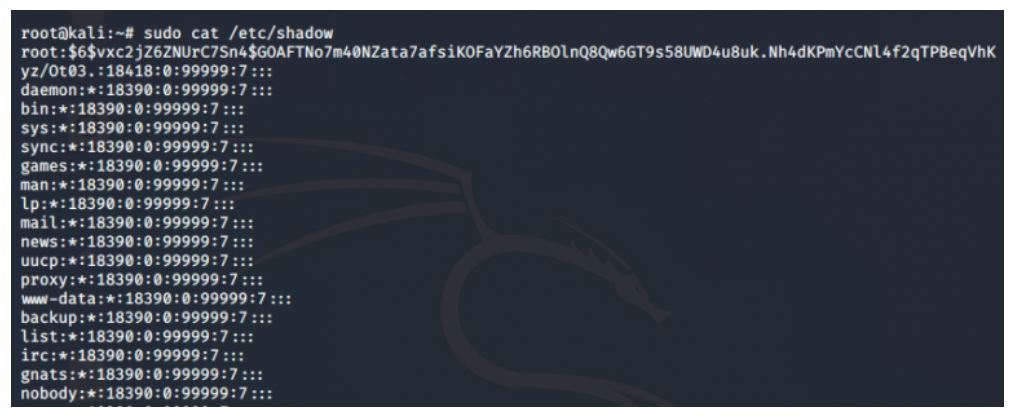This screenshot has width=1021, height=418.
Task: Click the www-data account entry
Action: (156, 299)
